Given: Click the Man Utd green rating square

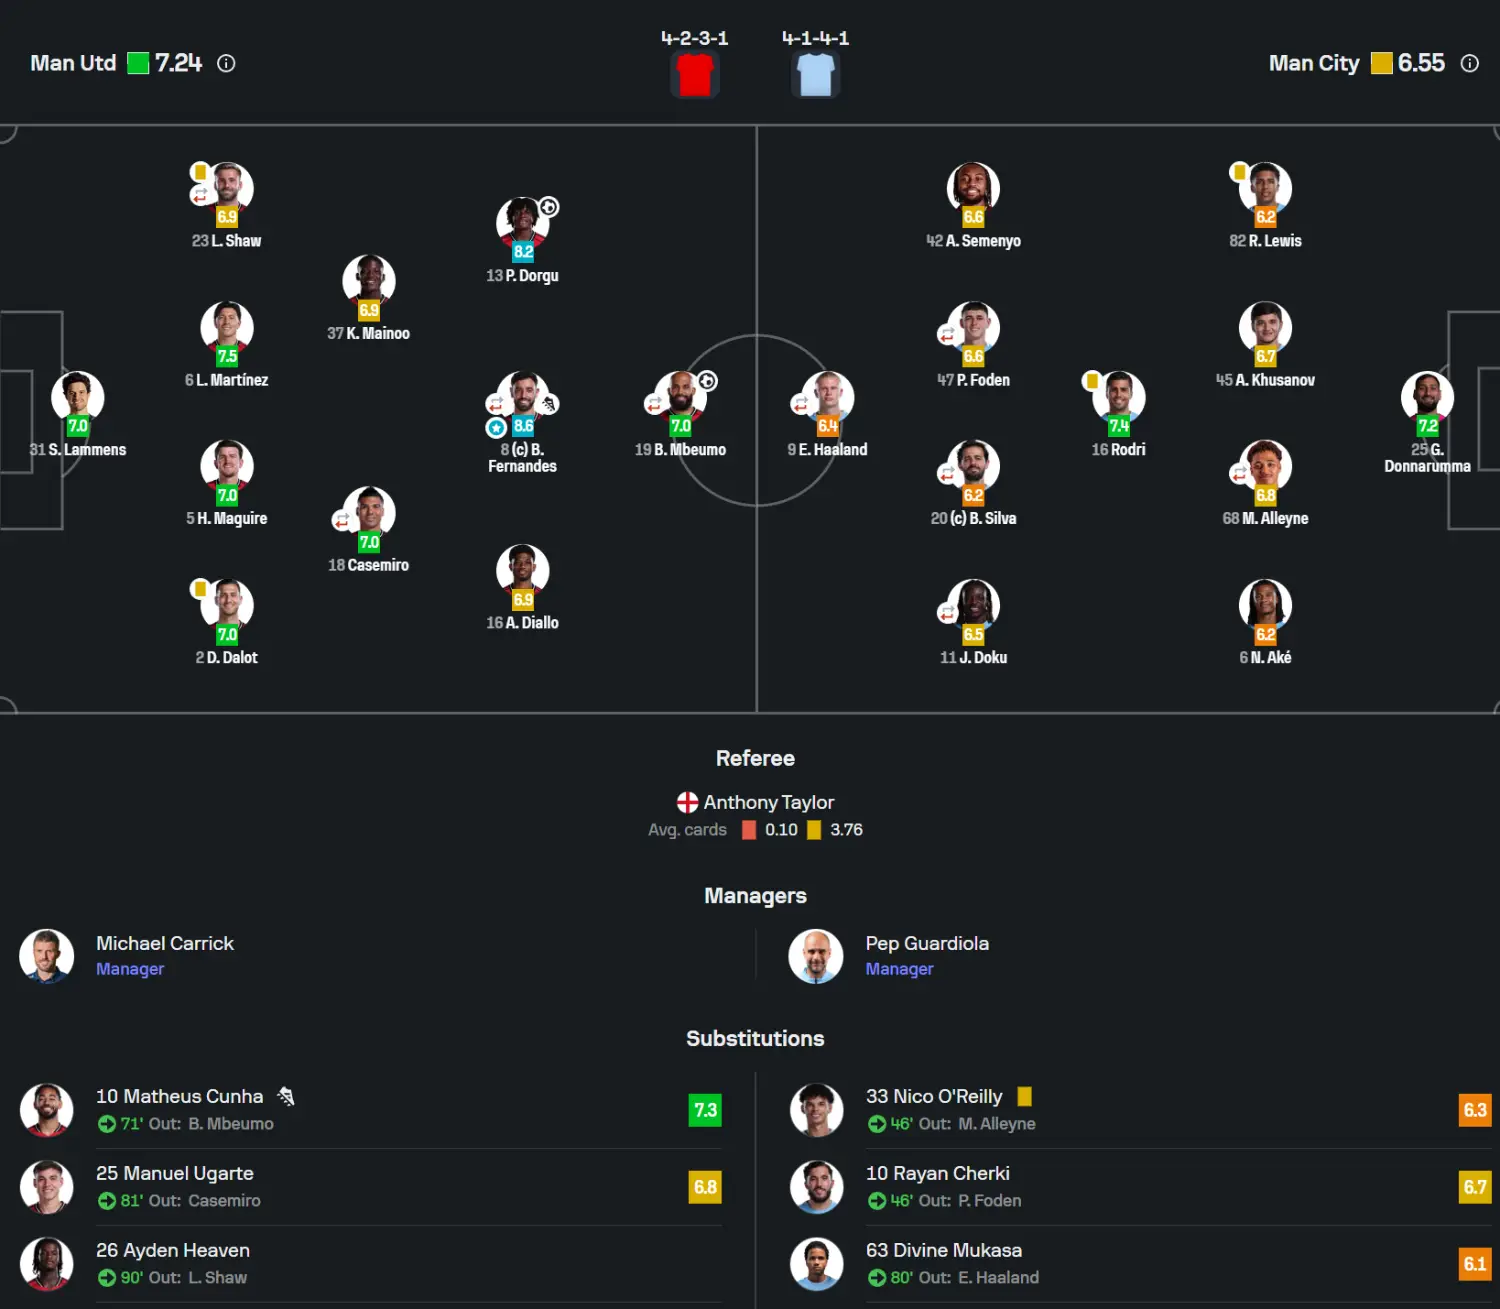Looking at the screenshot, I should [x=138, y=64].
